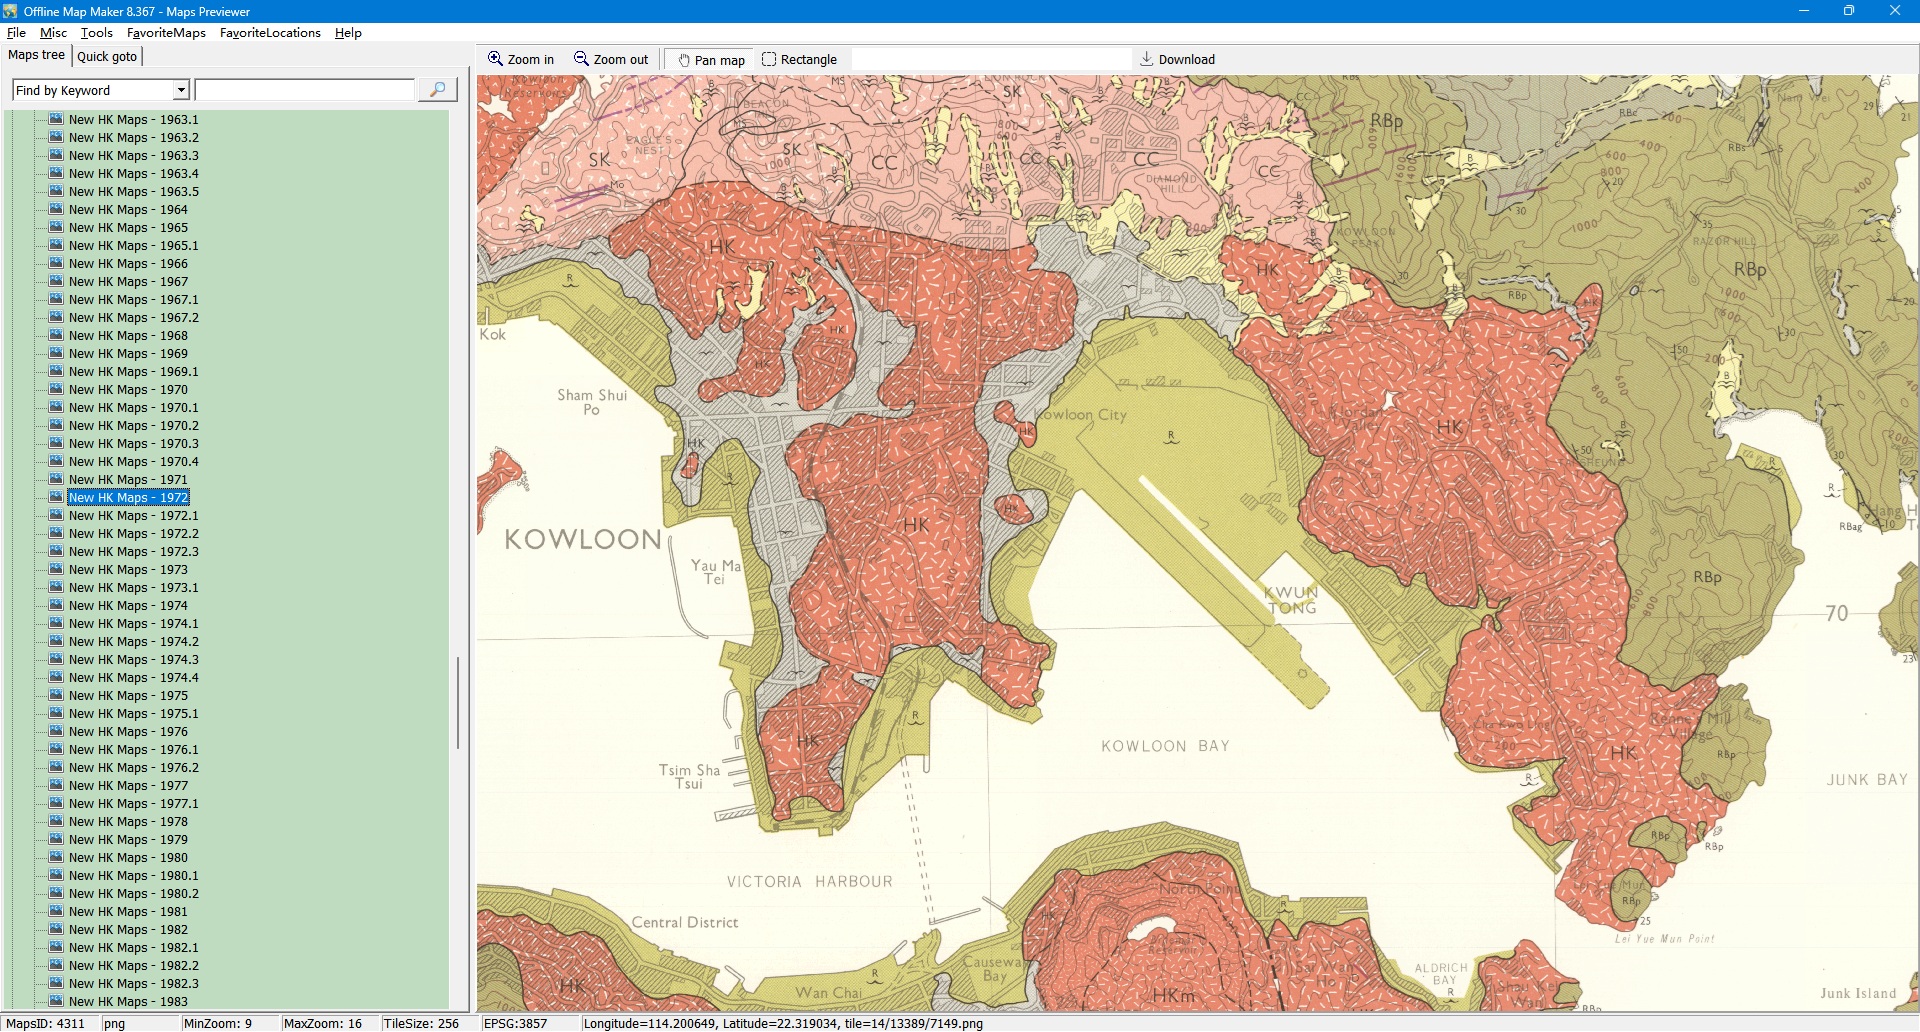The width and height of the screenshot is (1920, 1032).
Task: Open the FavoriteMaps menu
Action: click(x=166, y=33)
